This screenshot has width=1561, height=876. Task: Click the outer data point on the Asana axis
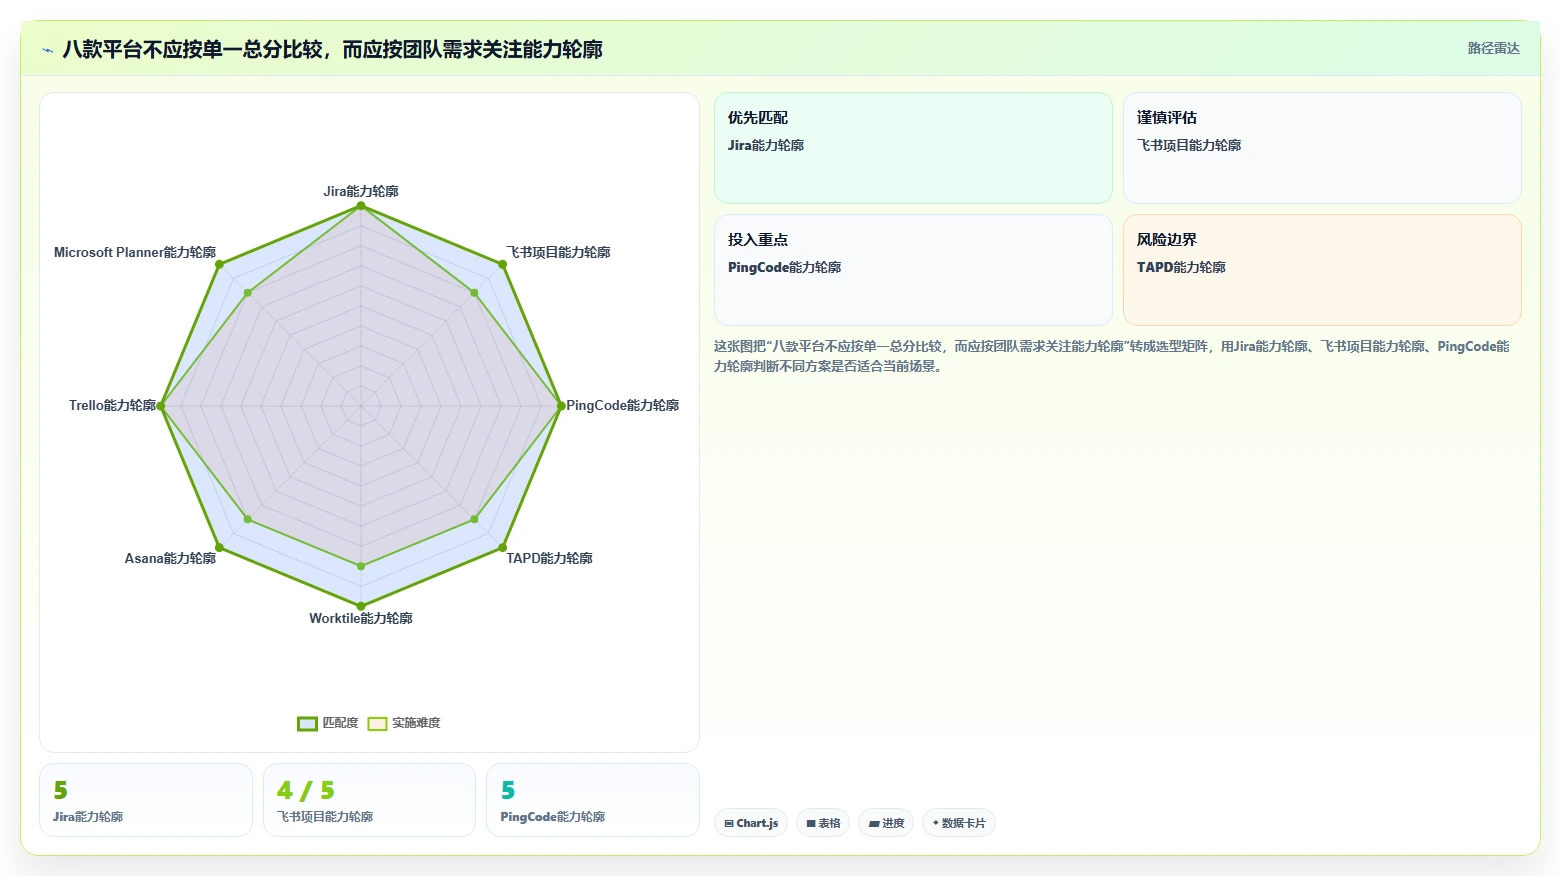coord(220,548)
